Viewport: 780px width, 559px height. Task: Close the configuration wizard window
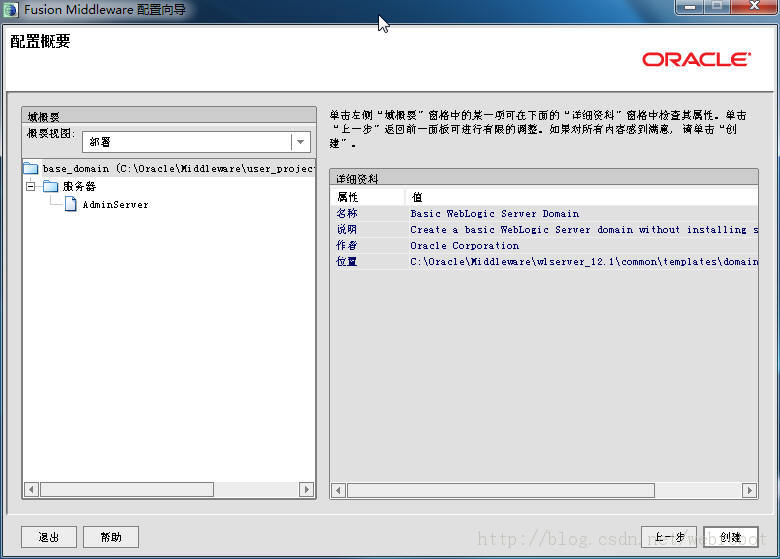[x=754, y=6]
